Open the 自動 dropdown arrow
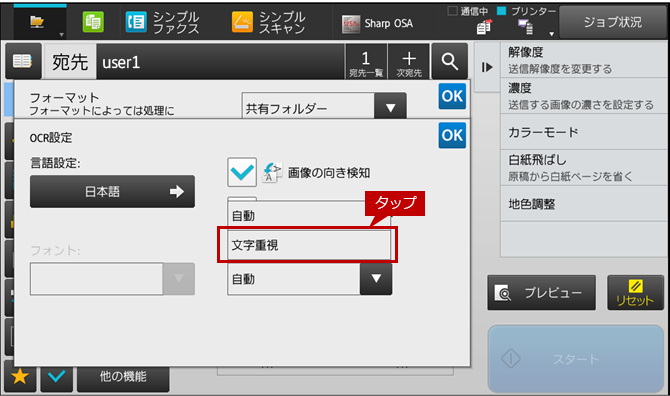Screen dimensions: 670x396 (376, 279)
